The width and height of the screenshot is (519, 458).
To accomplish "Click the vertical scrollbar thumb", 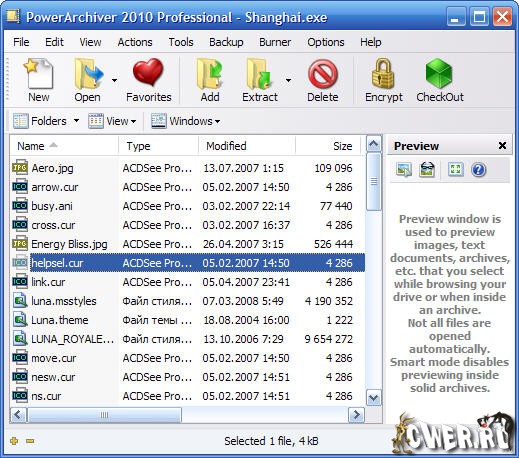I will (x=373, y=182).
